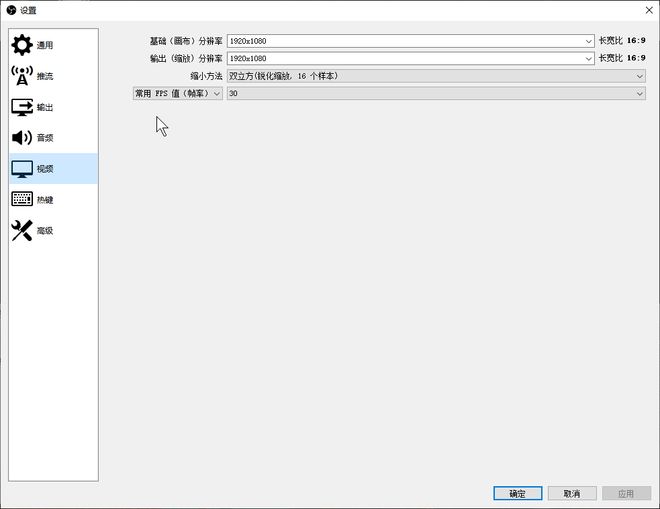Viewport: 660px width, 509px height.
Task: Click the gear icon for 通用 settings
Action: [x=21, y=45]
